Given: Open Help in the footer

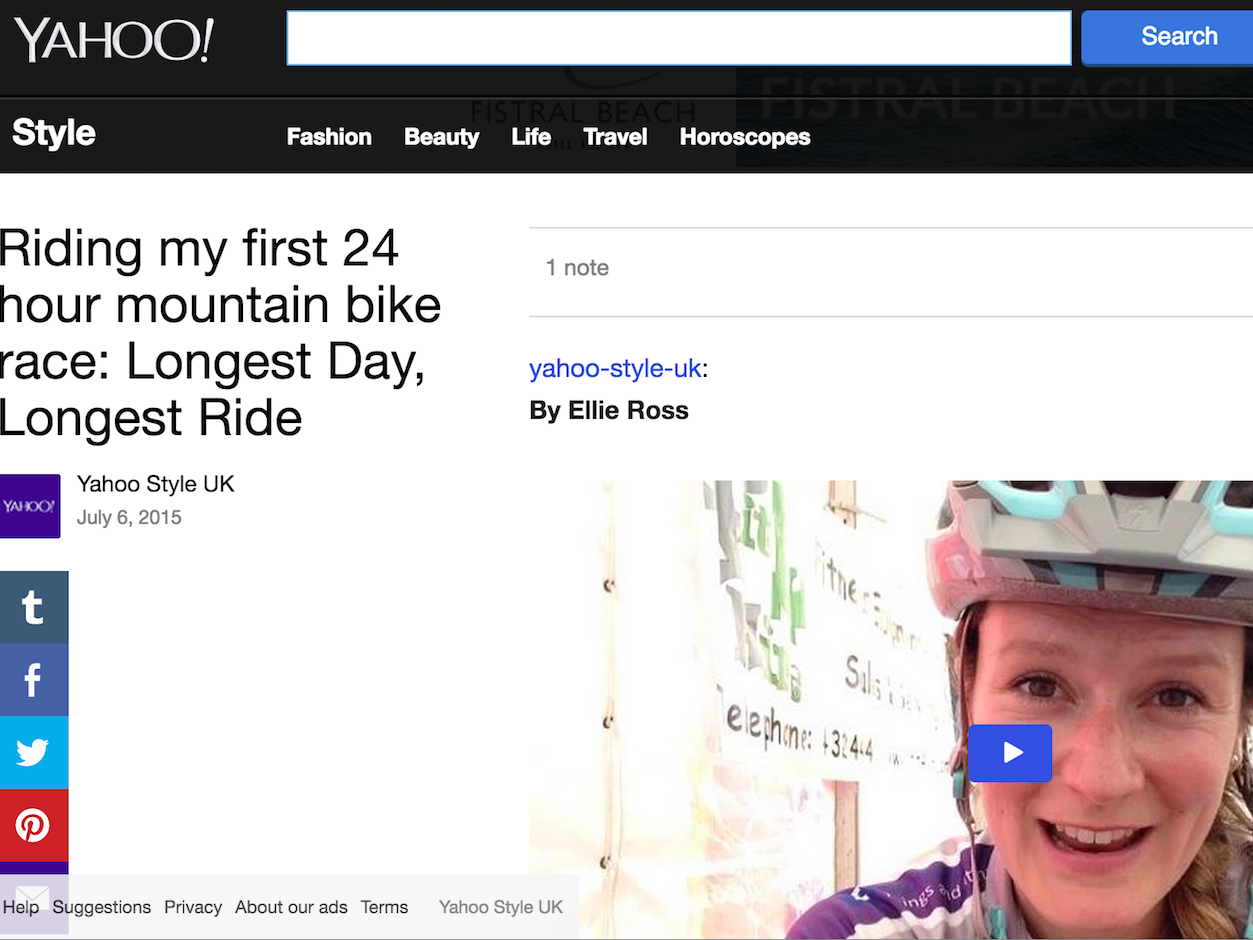Looking at the screenshot, I should point(21,907).
